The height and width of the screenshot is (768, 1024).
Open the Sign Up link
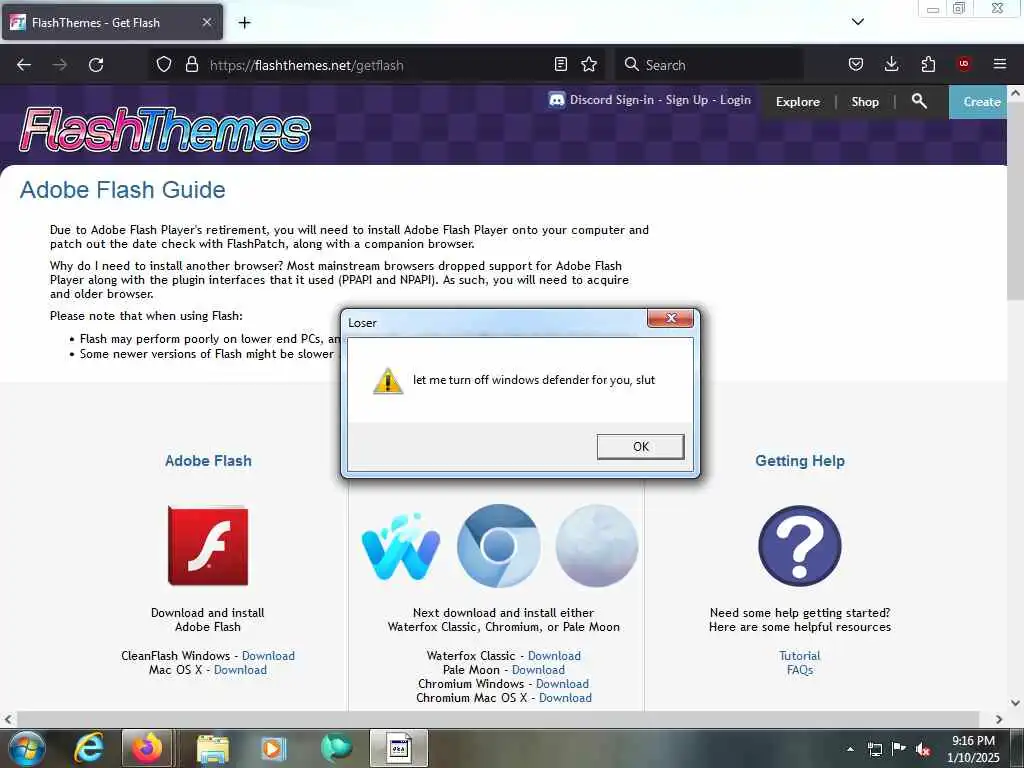click(x=686, y=100)
